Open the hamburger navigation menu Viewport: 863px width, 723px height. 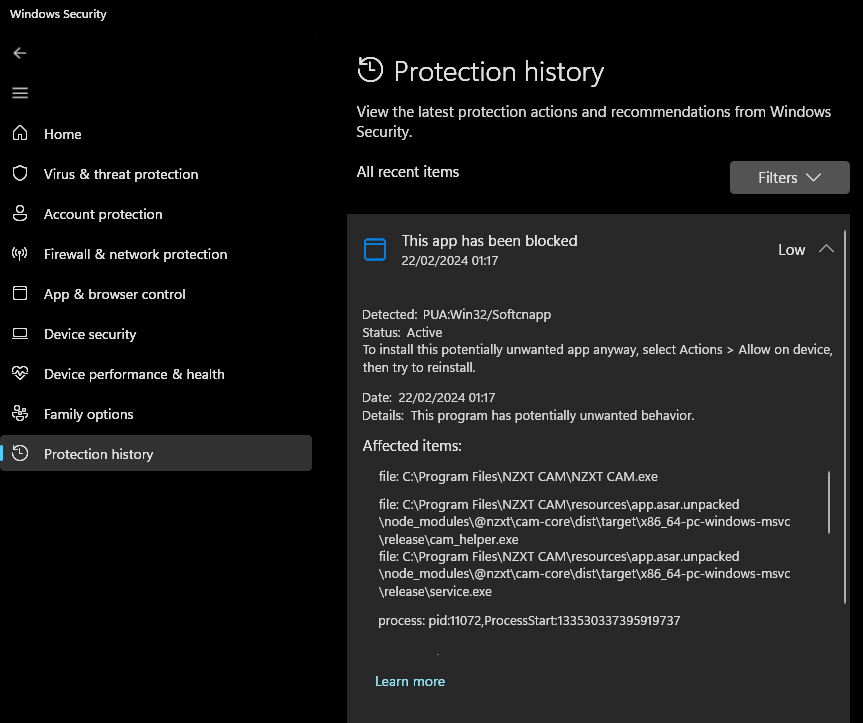tap(20, 93)
